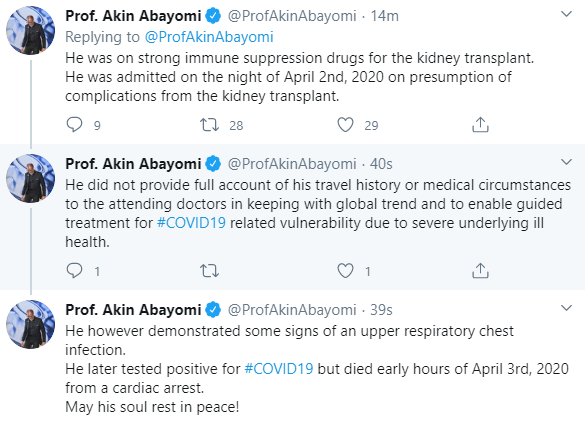The height and width of the screenshot is (423, 585).
Task: Open the first tweet's profile picture
Action: [31, 30]
